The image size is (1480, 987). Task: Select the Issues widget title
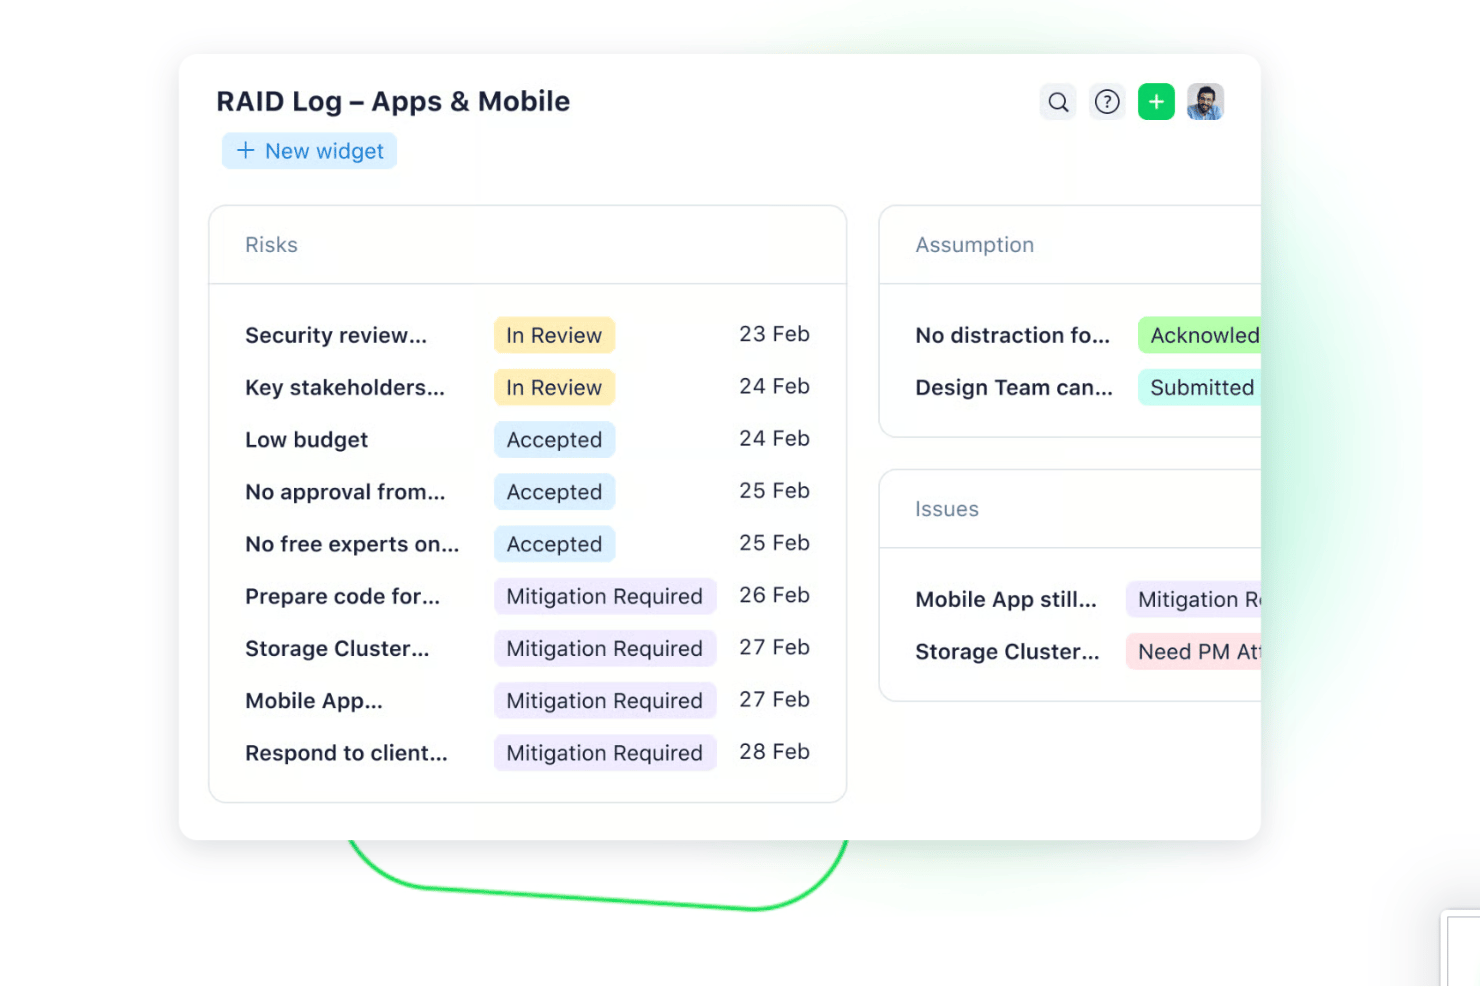[x=947, y=509]
